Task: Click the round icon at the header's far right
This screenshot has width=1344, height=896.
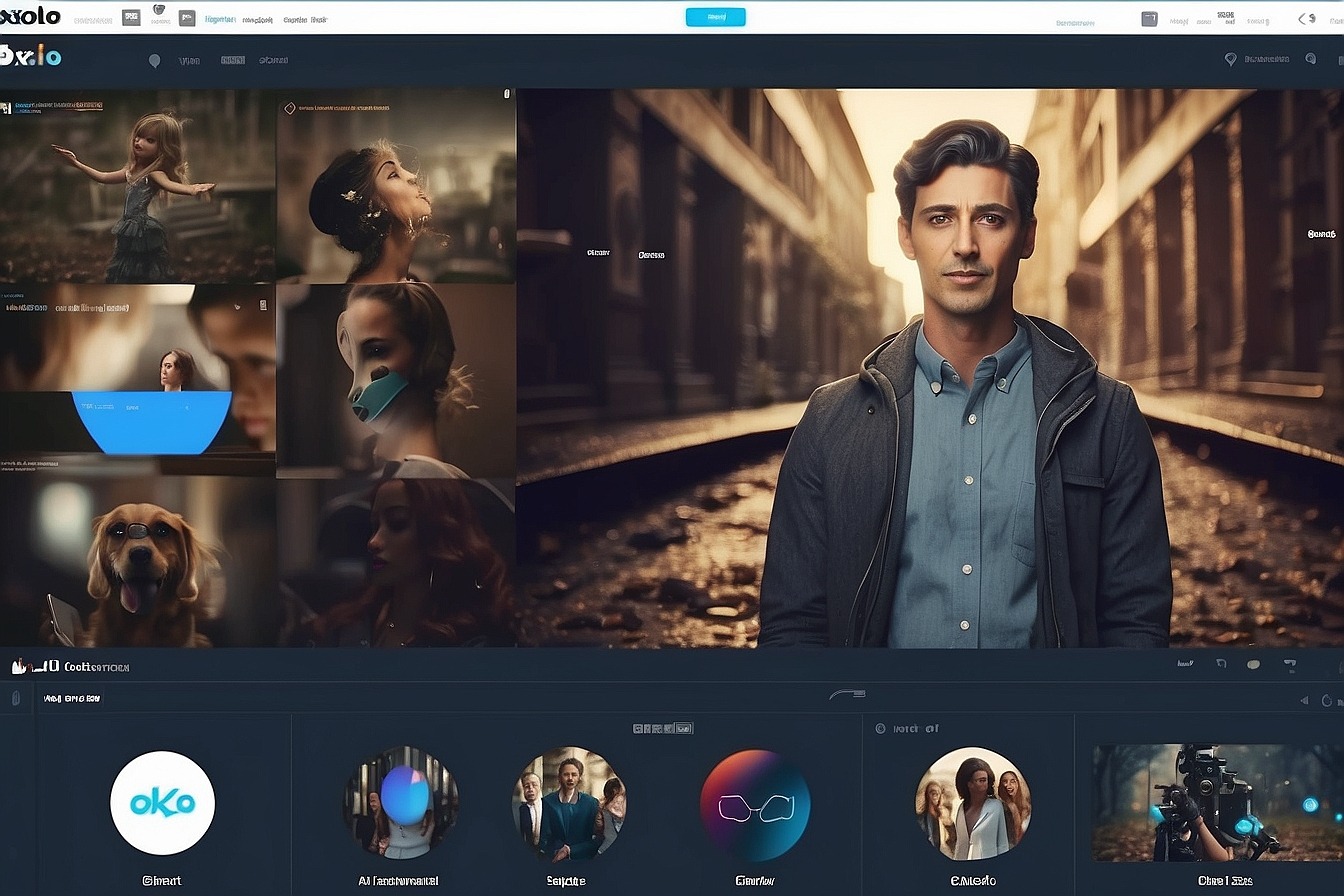Action: click(x=1311, y=59)
